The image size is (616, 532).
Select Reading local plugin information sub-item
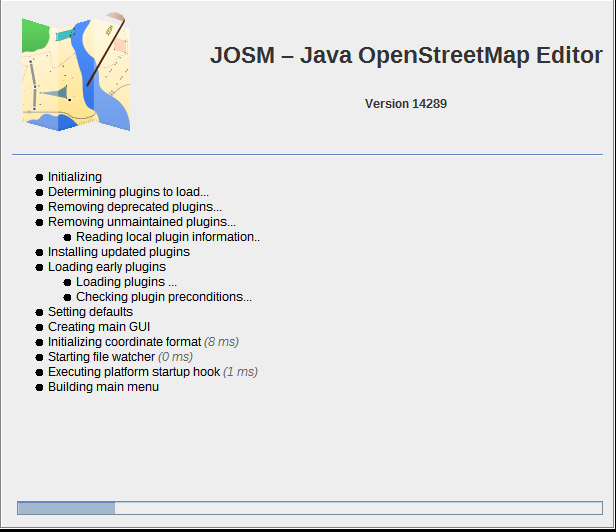tap(167, 237)
